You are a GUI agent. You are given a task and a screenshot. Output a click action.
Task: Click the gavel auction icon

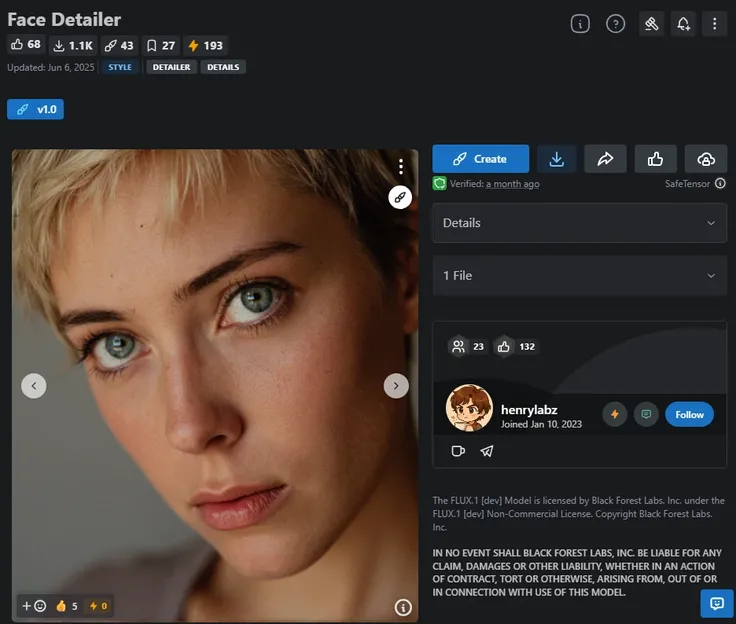651,24
